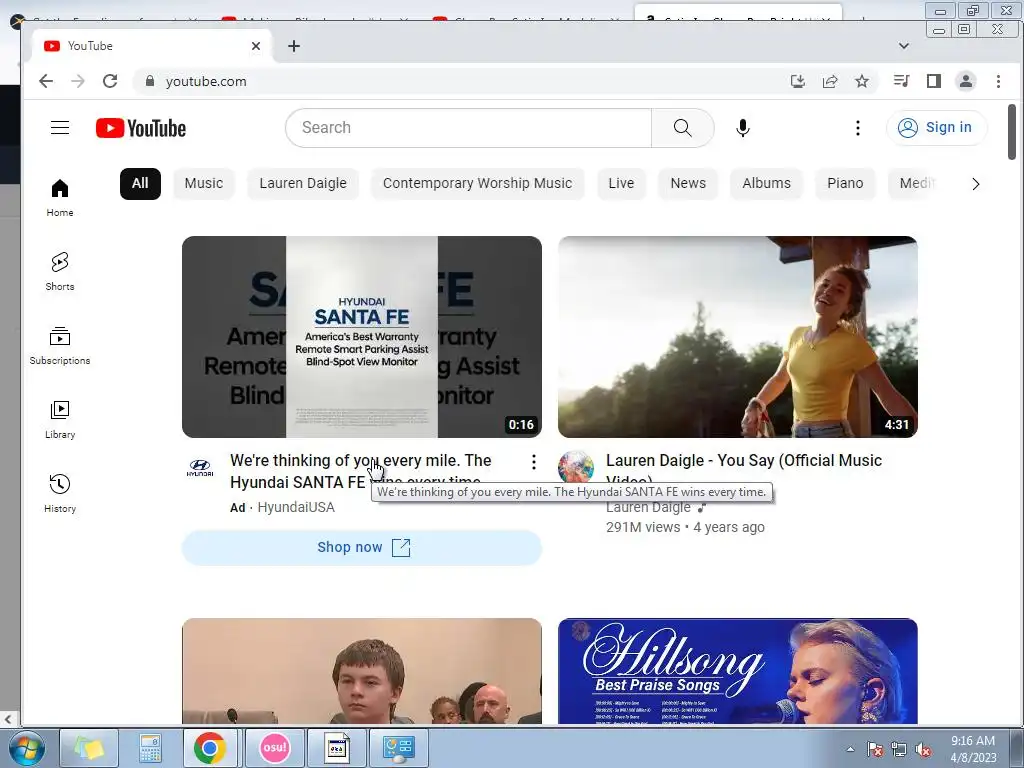Select the Live filter chip
This screenshot has width=1024, height=768.
click(621, 184)
